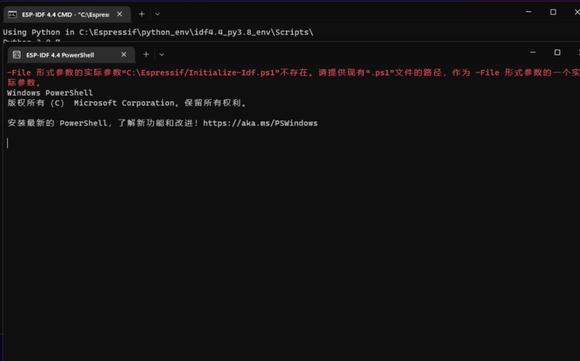The image size is (580, 361).
Task: Click the Microsoft Corporation copyright line
Action: click(x=127, y=103)
